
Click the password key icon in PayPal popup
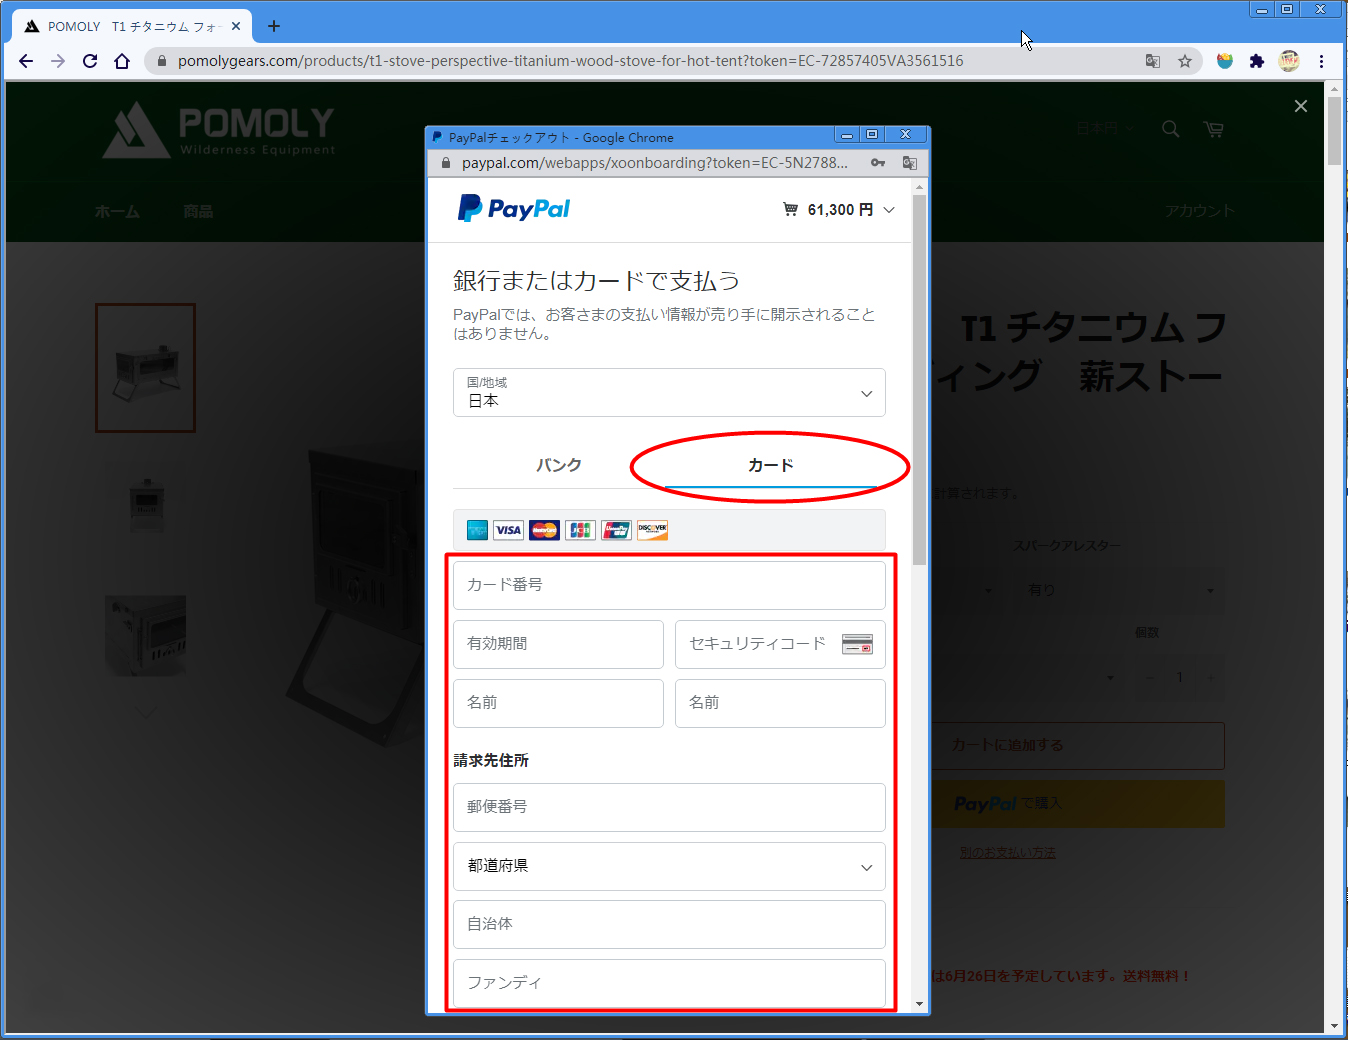pos(878,162)
